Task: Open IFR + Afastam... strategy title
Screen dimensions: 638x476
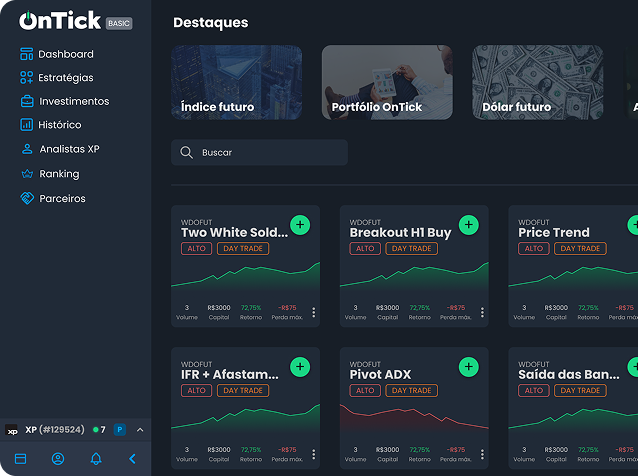Action: click(230, 374)
